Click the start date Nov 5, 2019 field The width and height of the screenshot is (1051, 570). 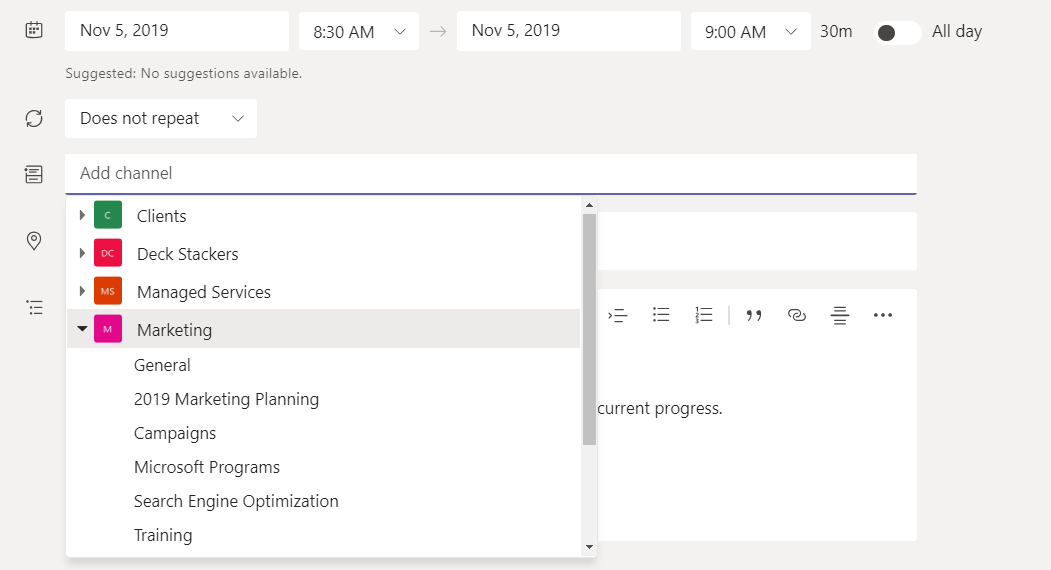pyautogui.click(x=176, y=31)
